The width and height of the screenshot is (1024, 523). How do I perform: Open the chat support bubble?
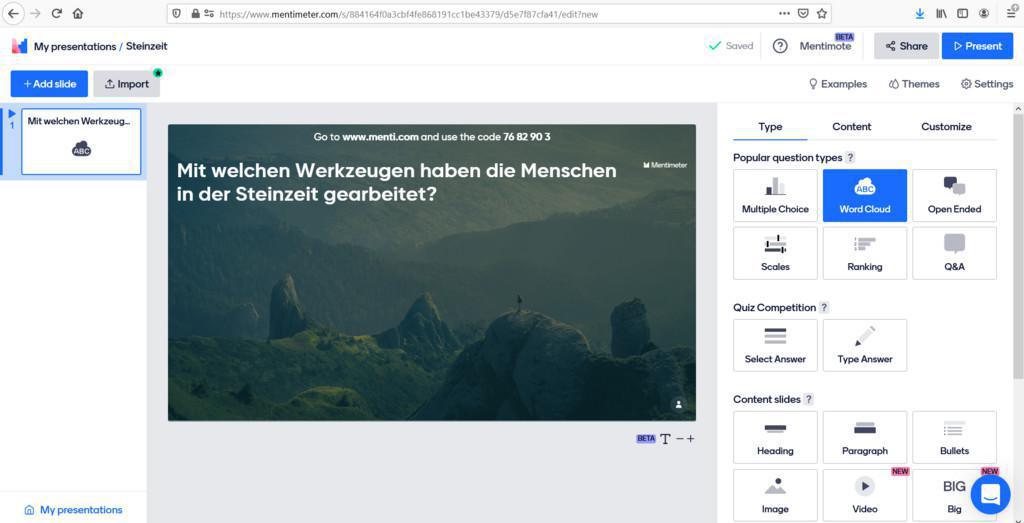point(990,494)
